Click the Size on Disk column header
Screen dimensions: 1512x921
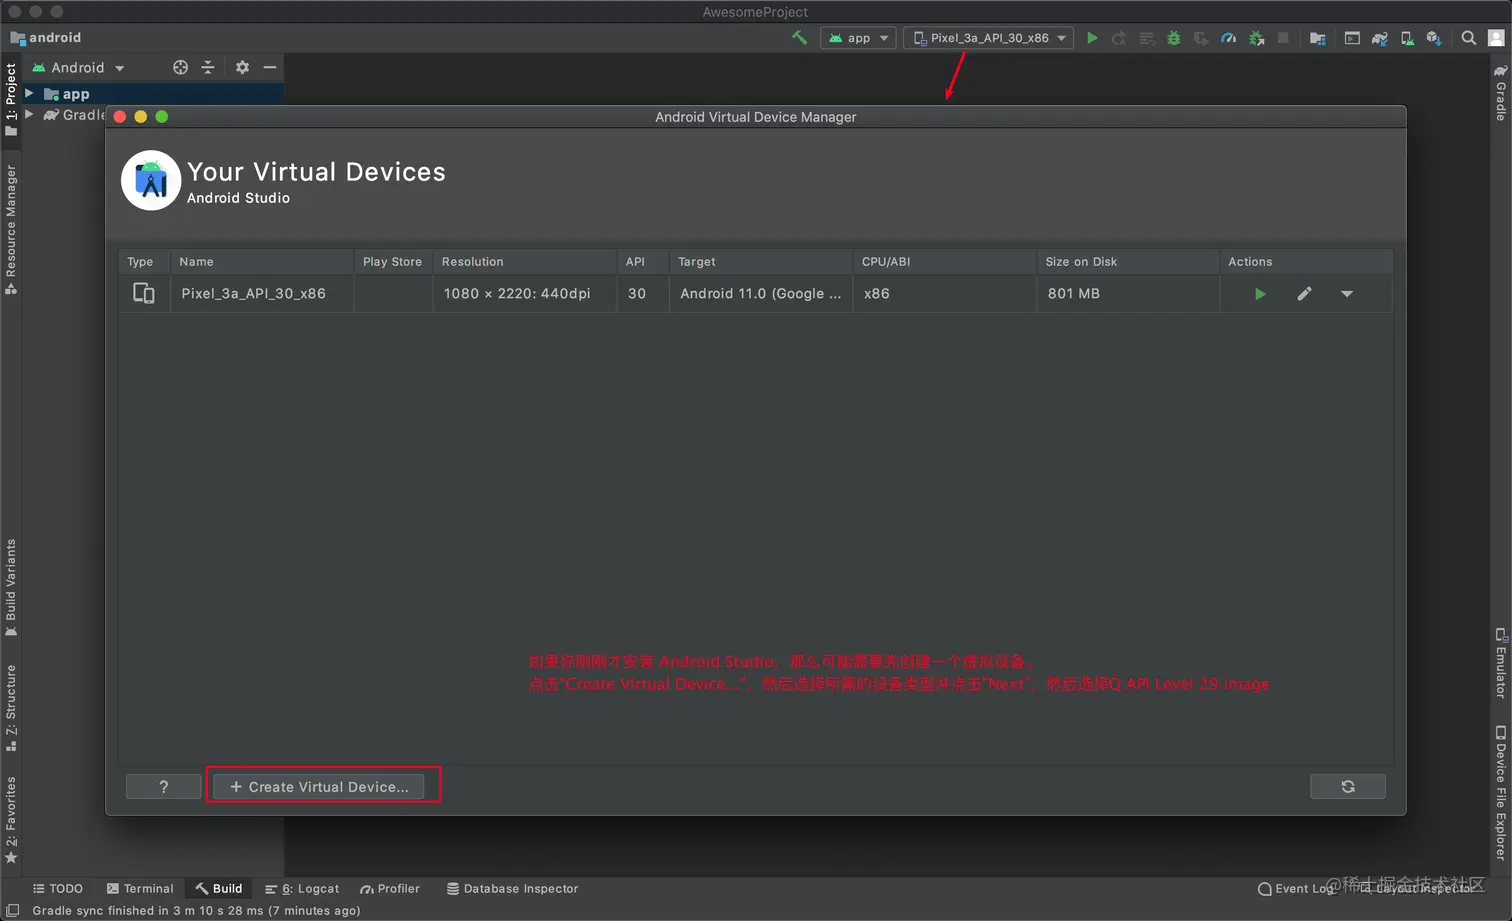1128,261
